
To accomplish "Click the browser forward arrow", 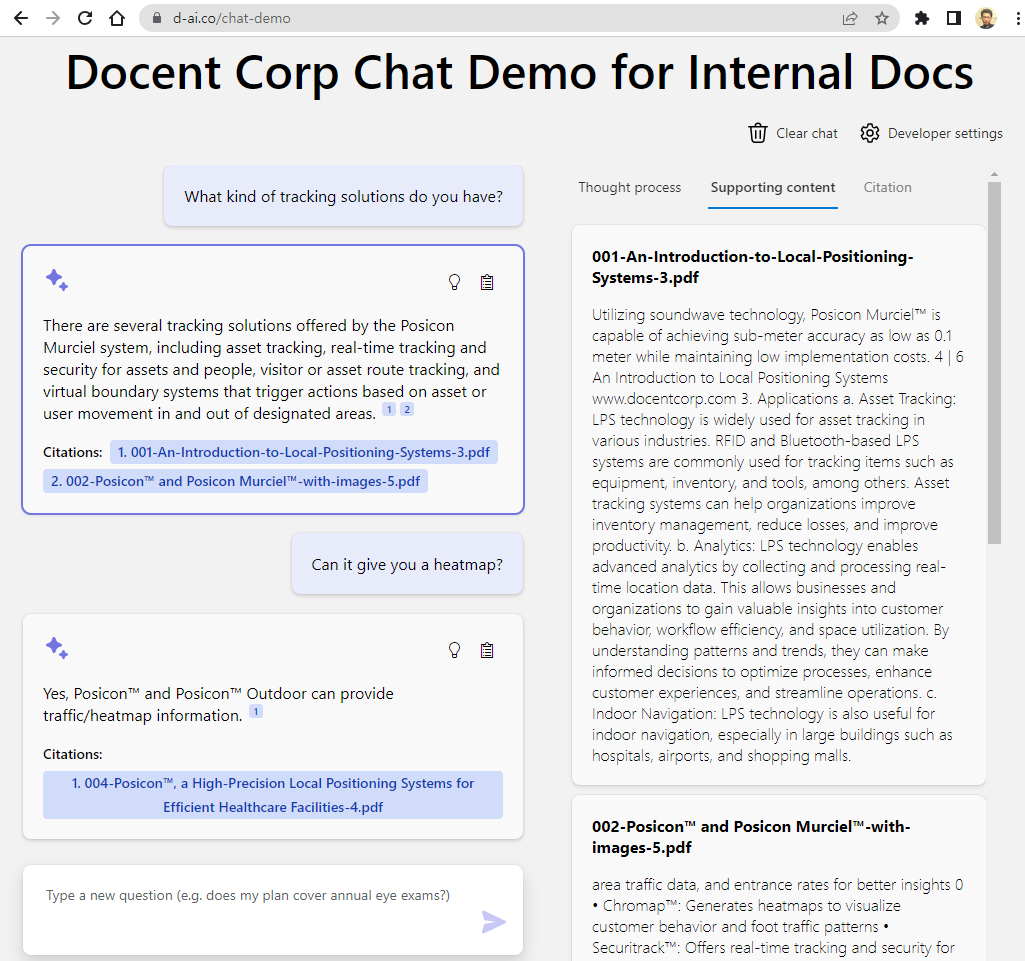I will click(53, 18).
